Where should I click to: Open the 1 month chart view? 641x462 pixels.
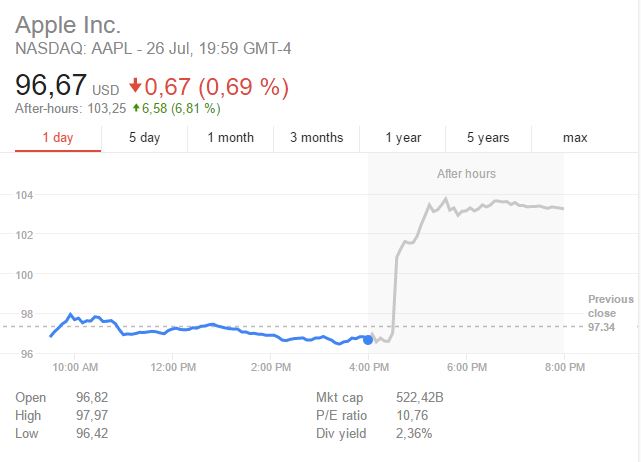pyautogui.click(x=230, y=137)
